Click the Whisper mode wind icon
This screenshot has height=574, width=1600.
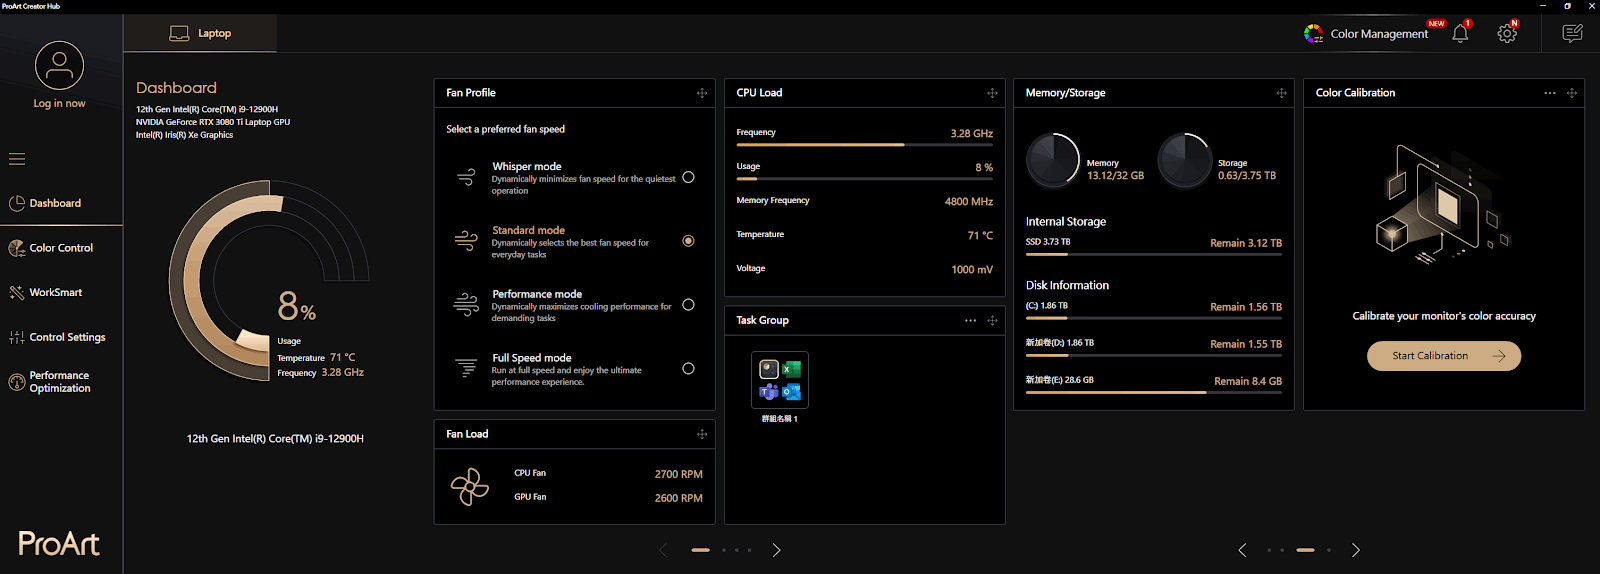(466, 177)
